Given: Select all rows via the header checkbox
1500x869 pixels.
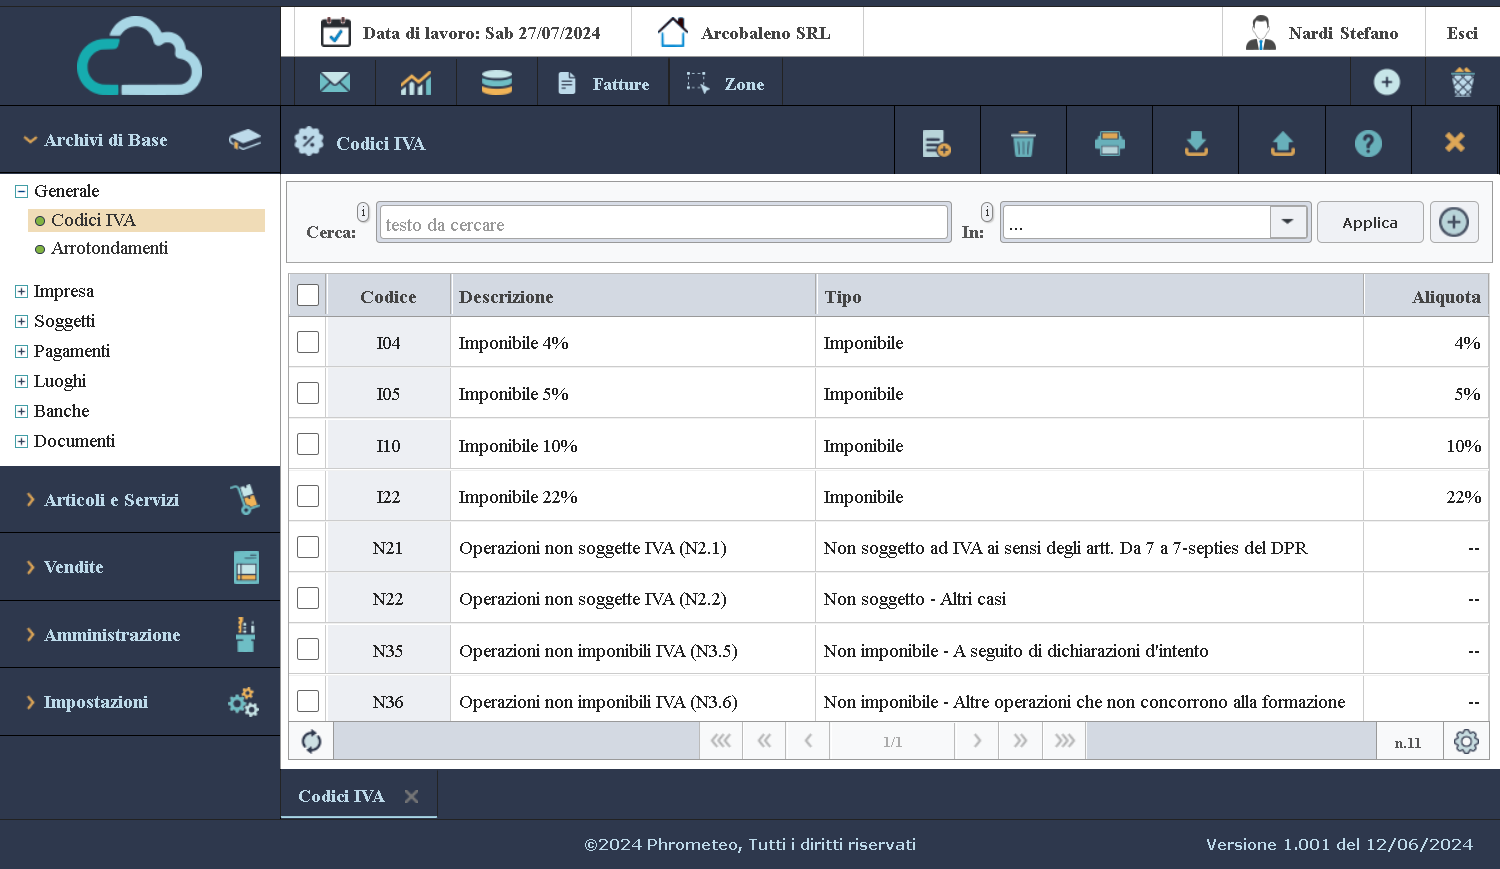Looking at the screenshot, I should pyautogui.click(x=308, y=295).
